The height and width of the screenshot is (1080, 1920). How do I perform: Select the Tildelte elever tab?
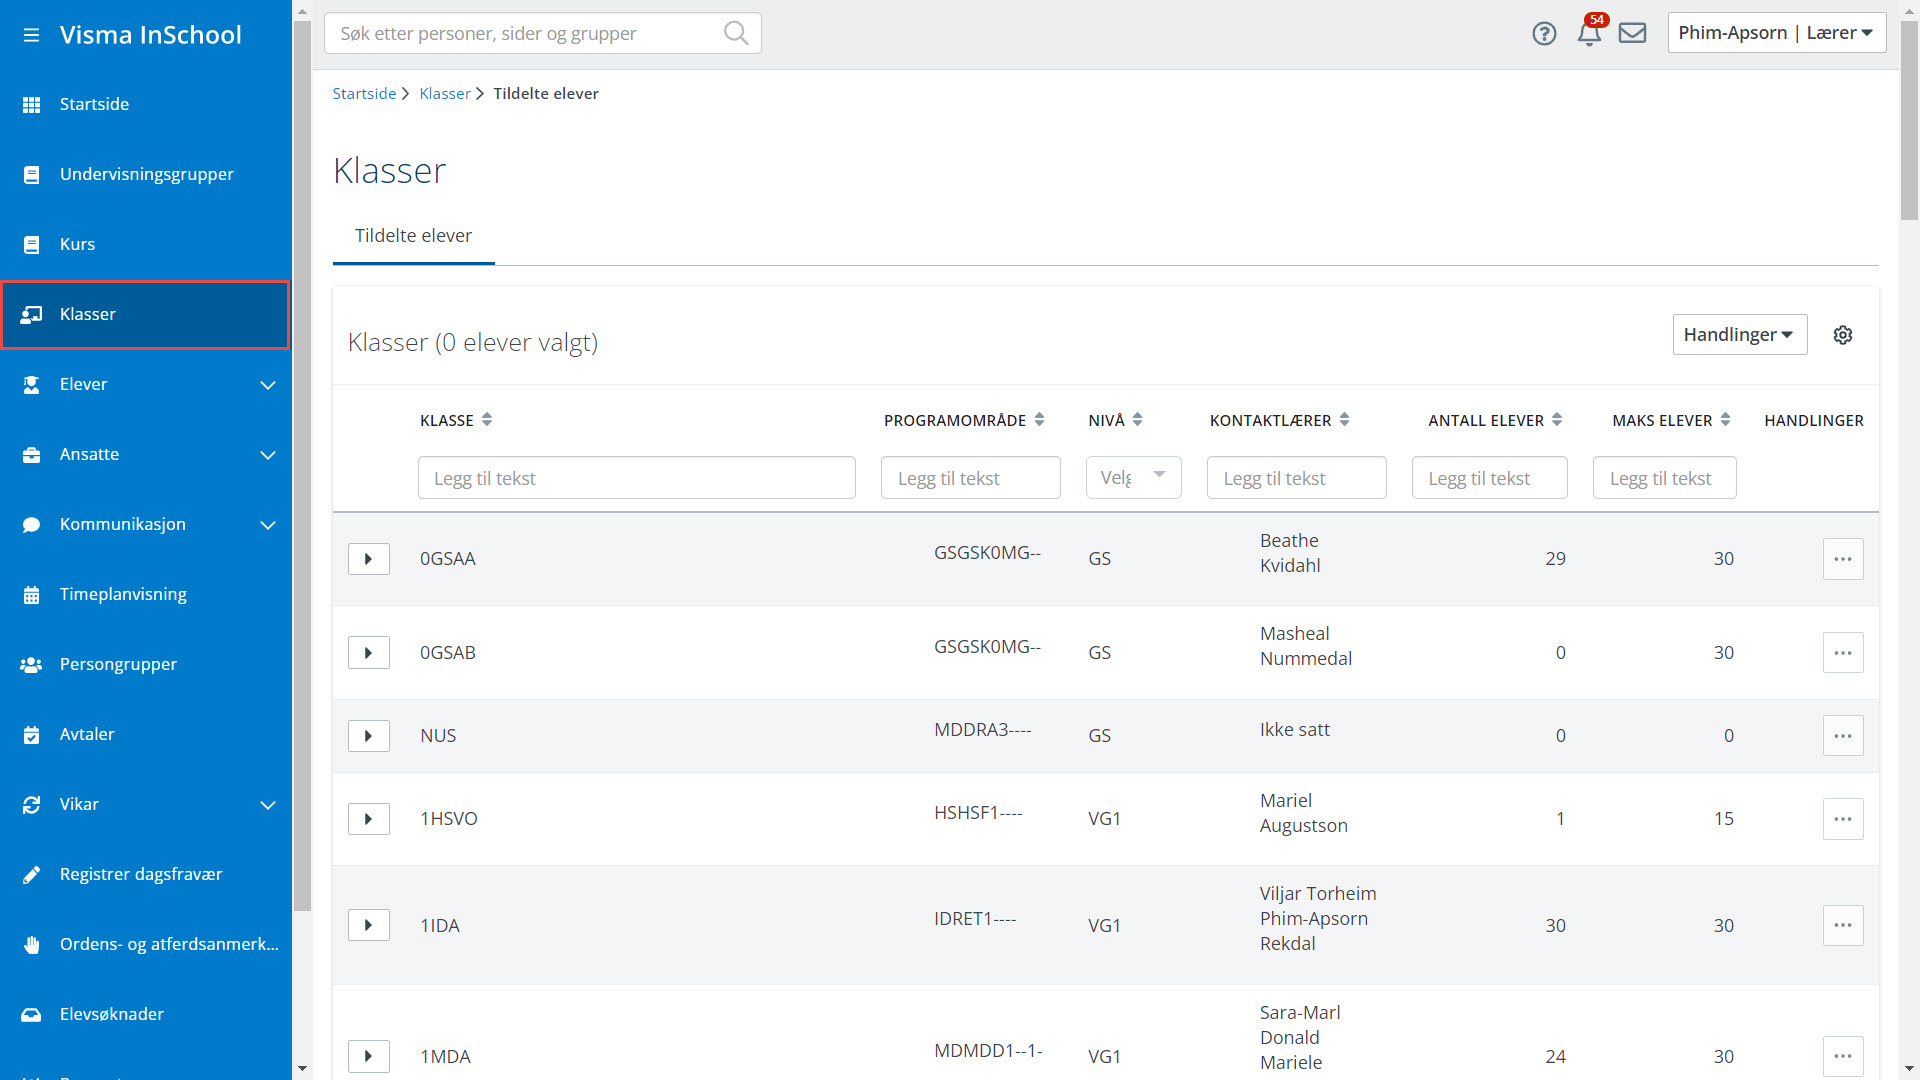click(413, 236)
